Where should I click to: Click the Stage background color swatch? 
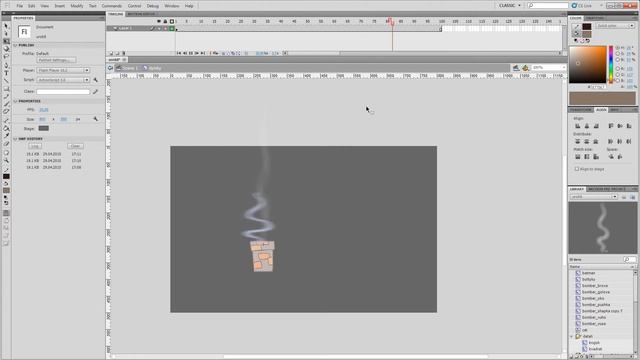(44, 129)
